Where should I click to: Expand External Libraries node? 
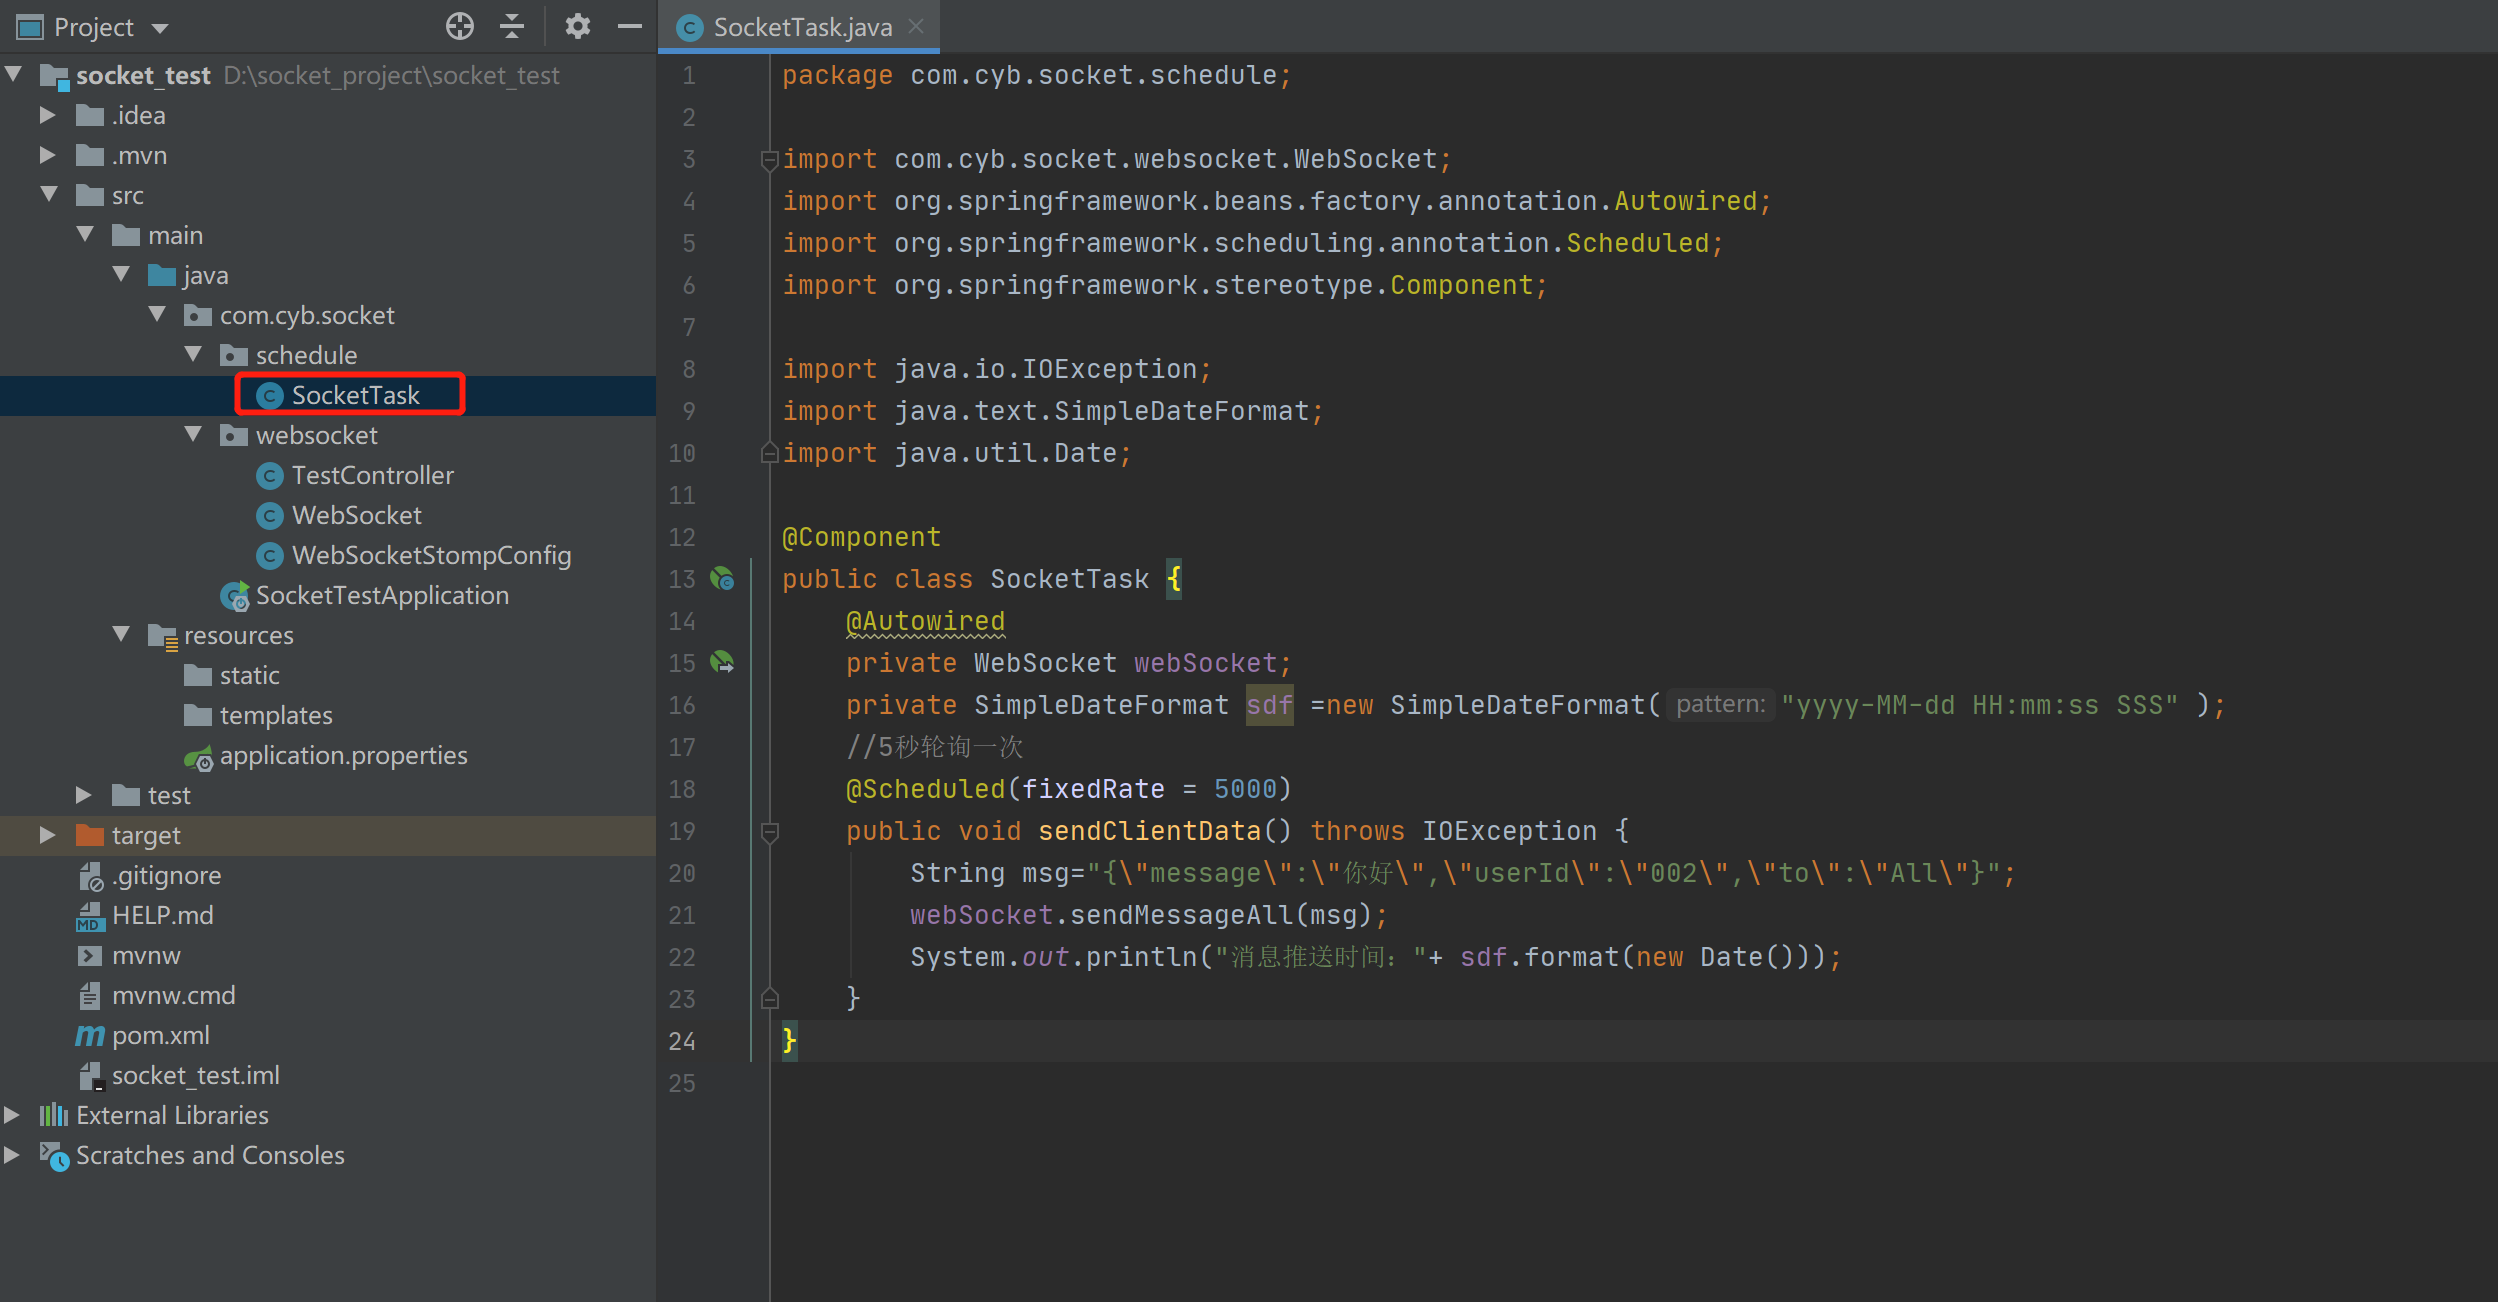(12, 1115)
